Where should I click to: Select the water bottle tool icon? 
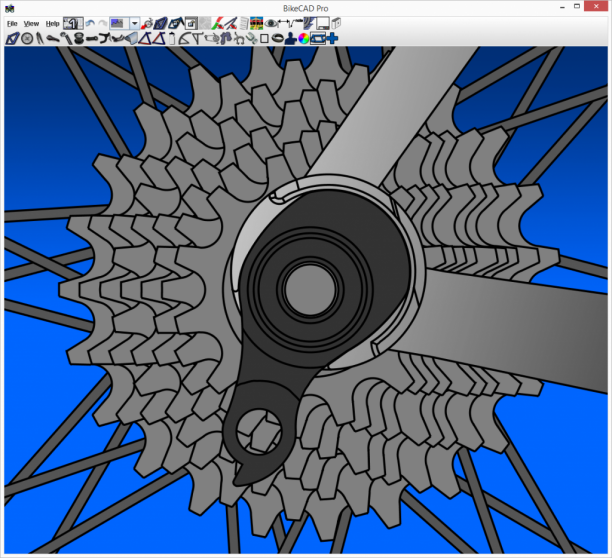click(x=171, y=39)
